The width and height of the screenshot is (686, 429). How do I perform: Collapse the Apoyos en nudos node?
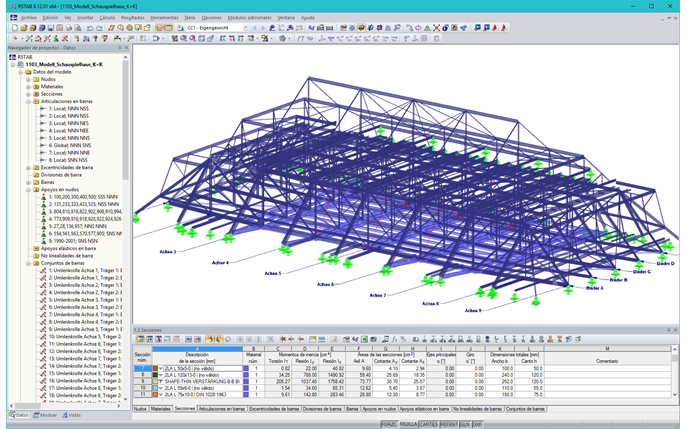tap(28, 190)
